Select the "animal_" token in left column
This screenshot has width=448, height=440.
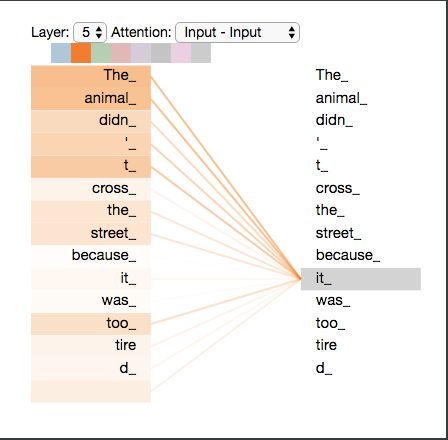(91, 99)
